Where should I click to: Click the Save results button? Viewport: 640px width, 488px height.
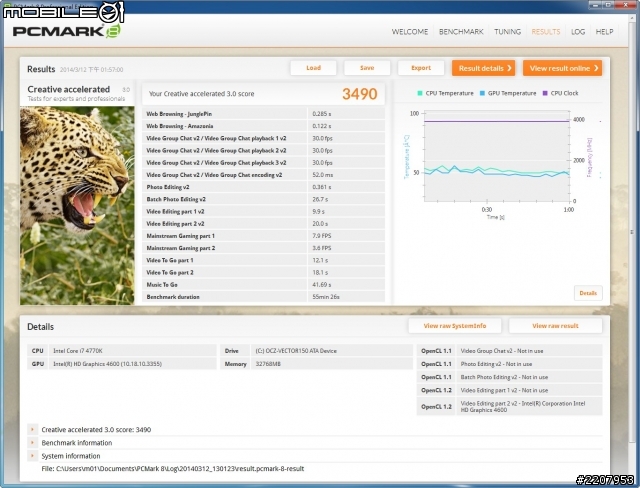pyautogui.click(x=367, y=68)
